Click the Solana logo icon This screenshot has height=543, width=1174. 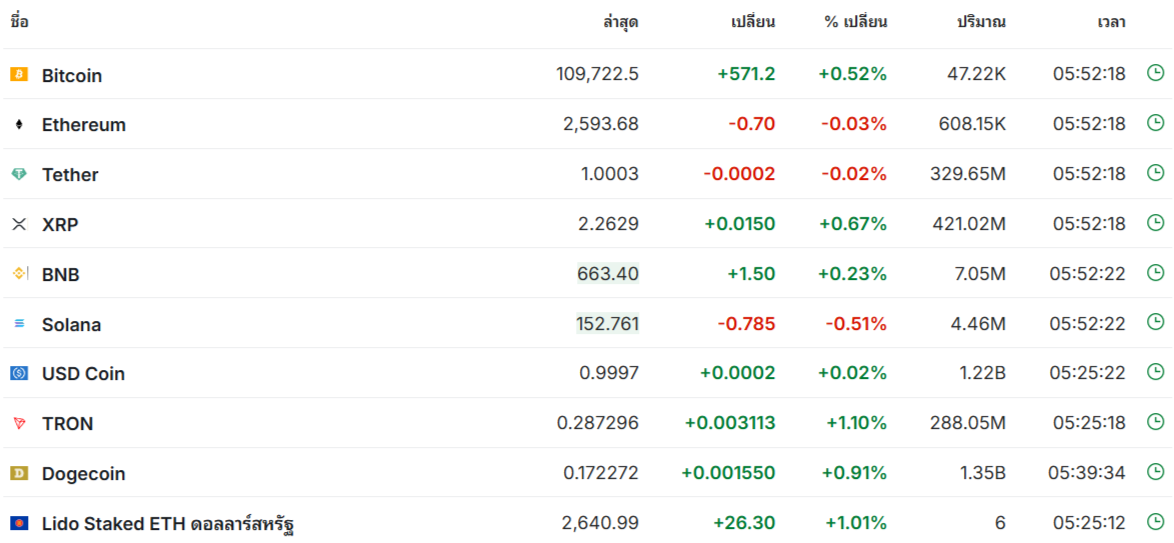point(19,324)
